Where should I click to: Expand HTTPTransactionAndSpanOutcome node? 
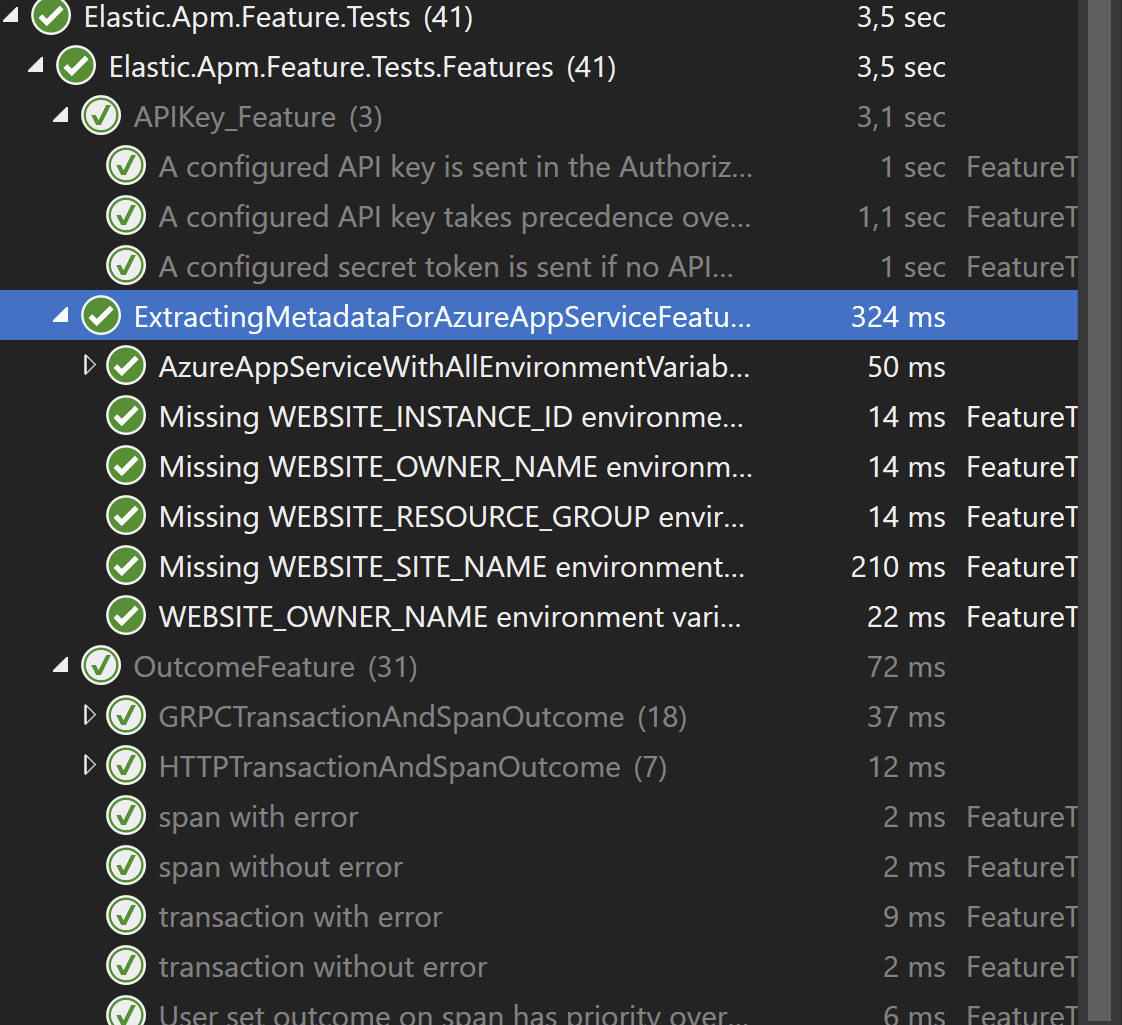89,765
